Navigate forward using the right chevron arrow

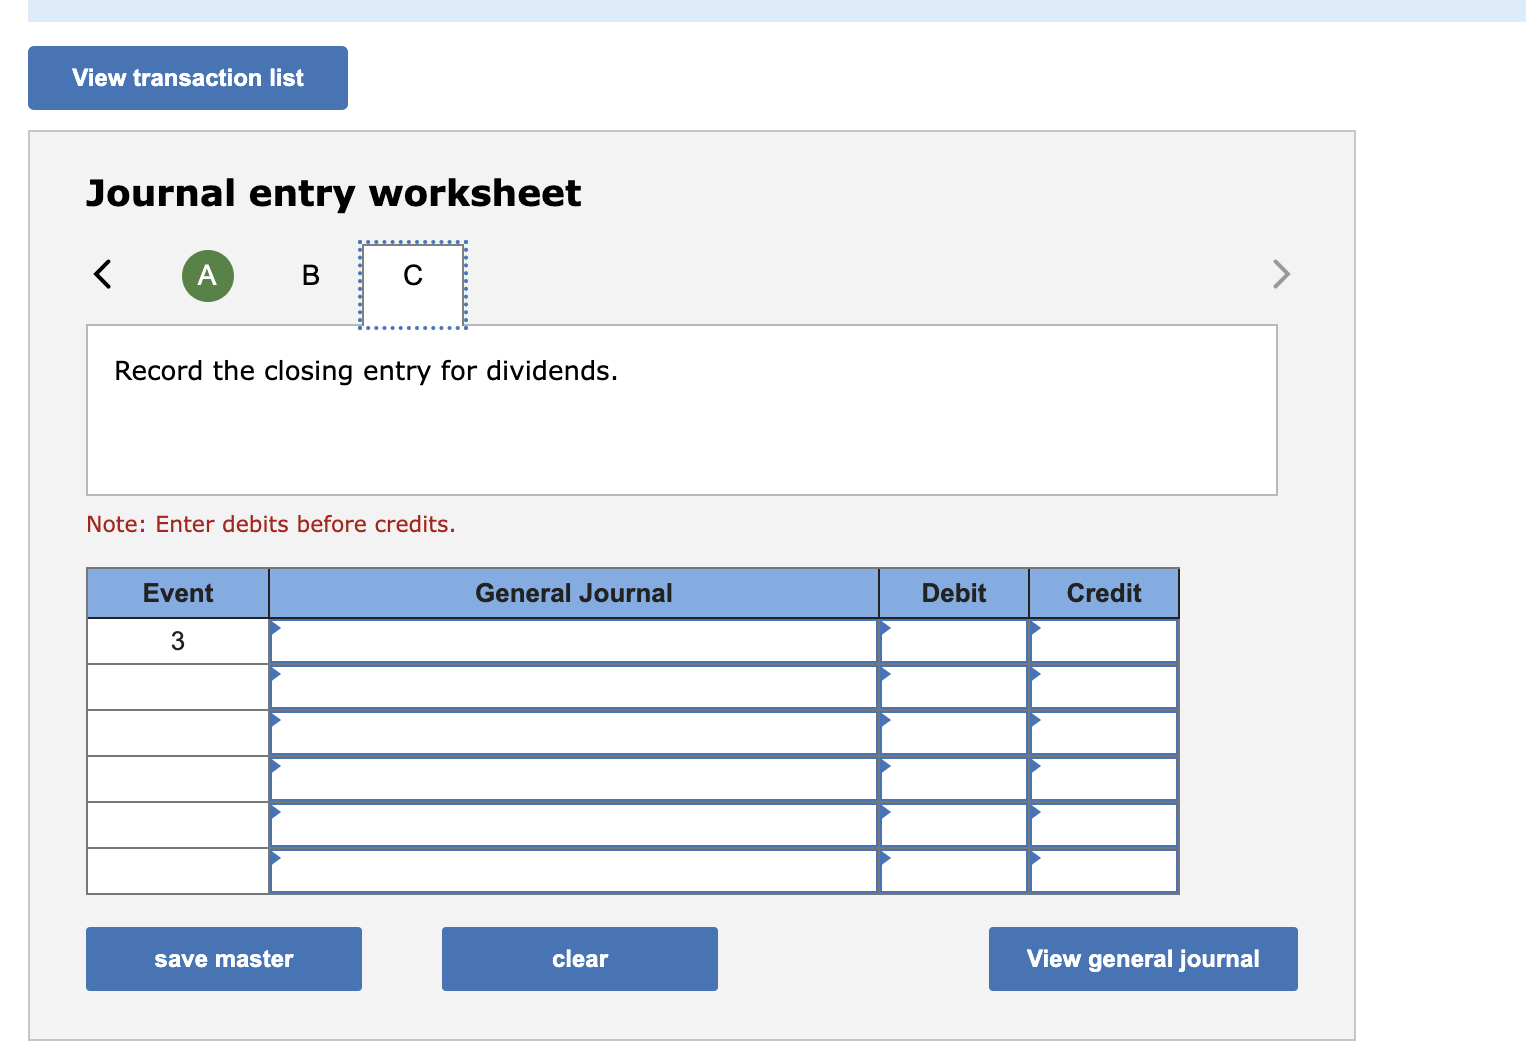click(1281, 274)
